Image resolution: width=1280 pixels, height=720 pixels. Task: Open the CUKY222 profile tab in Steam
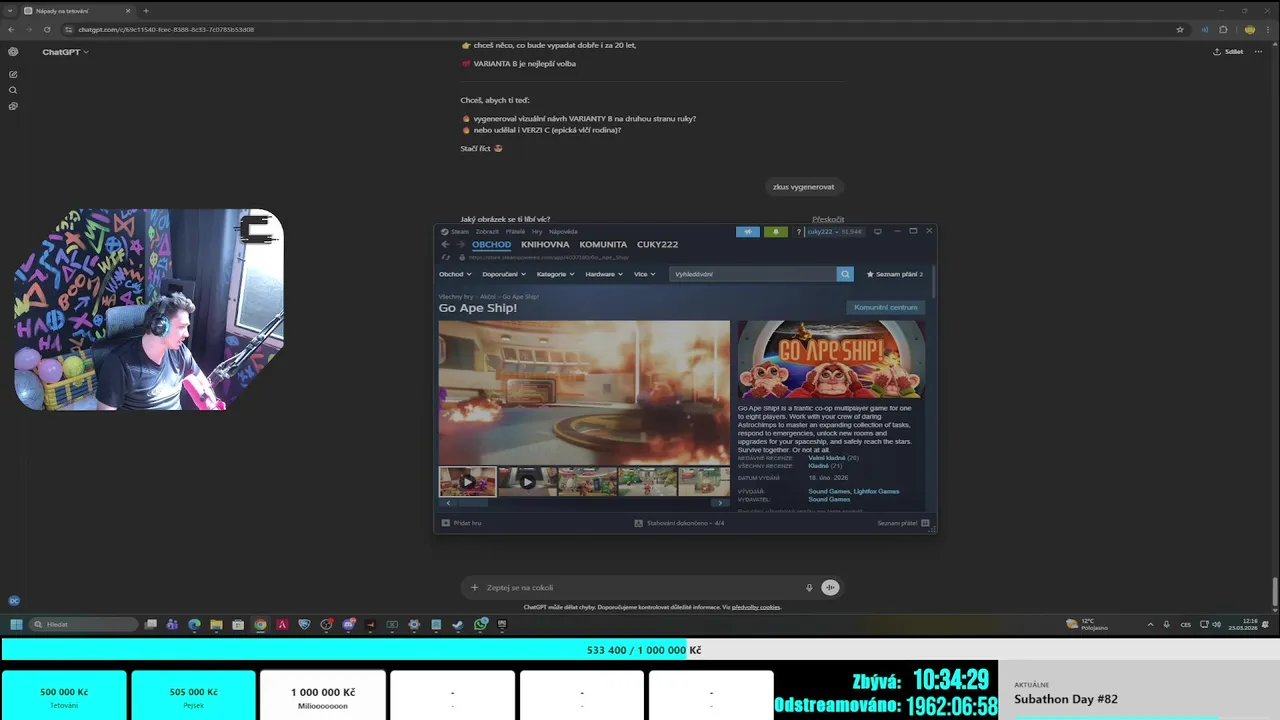pos(657,244)
